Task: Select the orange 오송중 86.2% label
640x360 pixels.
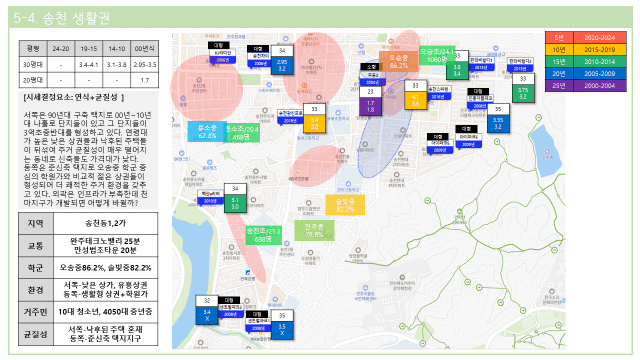Action: pyautogui.click(x=398, y=61)
